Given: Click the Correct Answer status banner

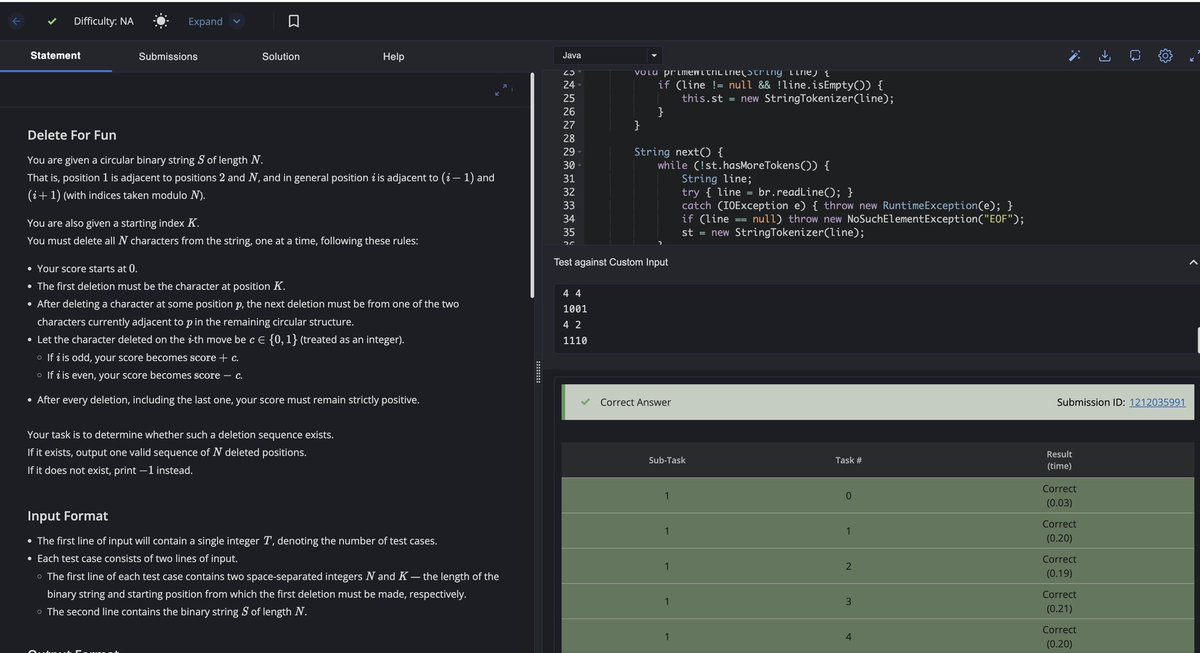Looking at the screenshot, I should 877,402.
